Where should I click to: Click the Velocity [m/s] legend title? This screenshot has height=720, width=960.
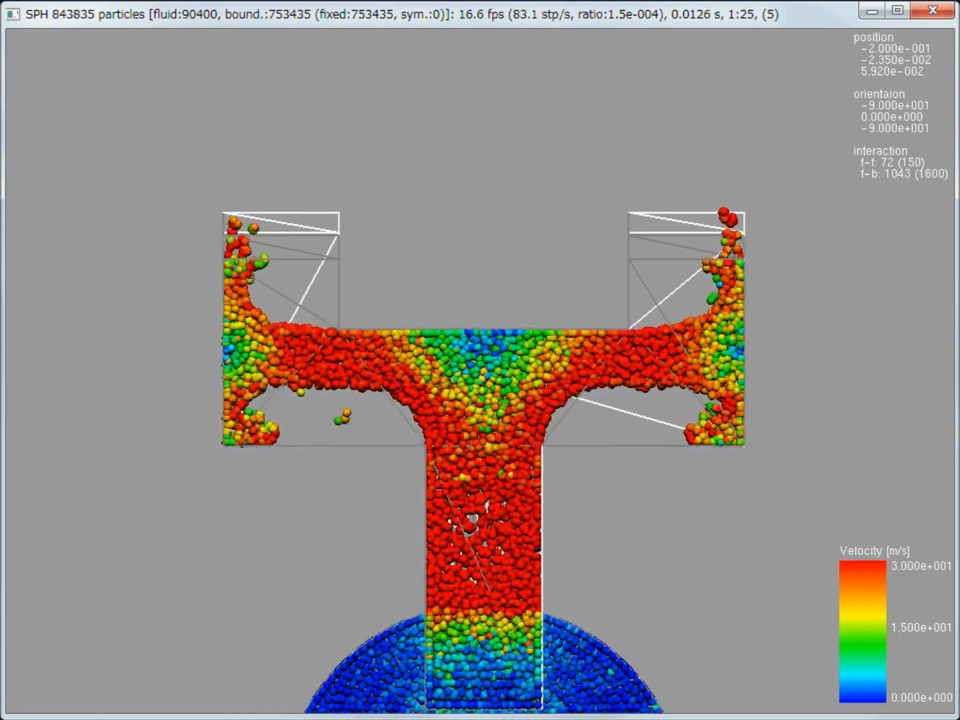click(x=874, y=551)
